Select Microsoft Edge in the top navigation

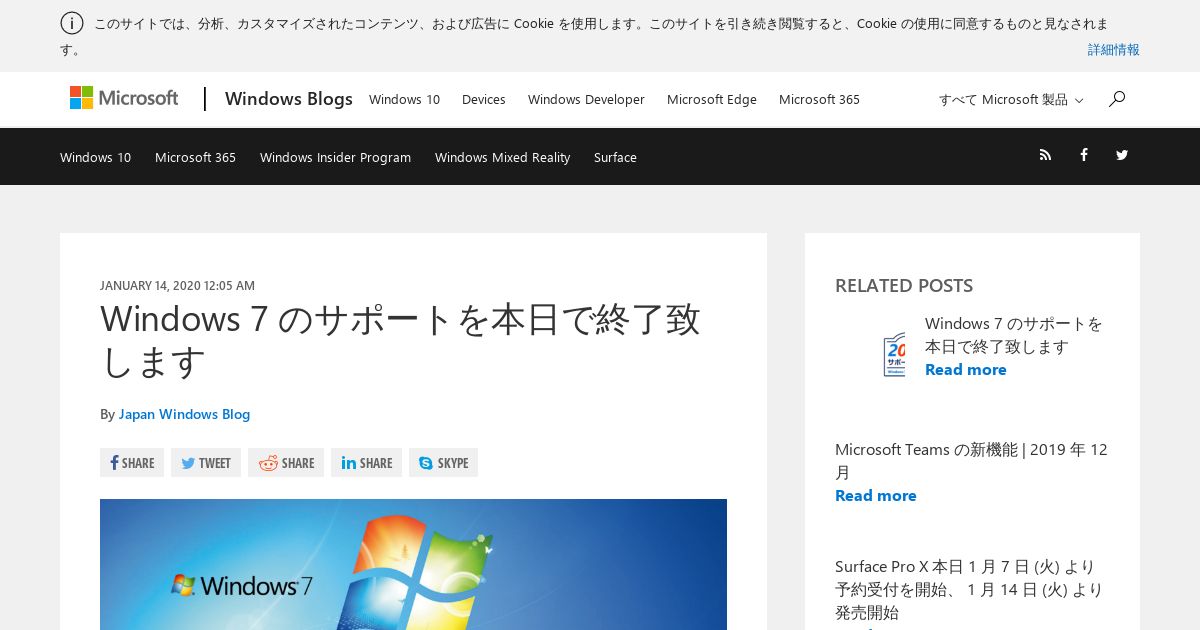(x=712, y=99)
